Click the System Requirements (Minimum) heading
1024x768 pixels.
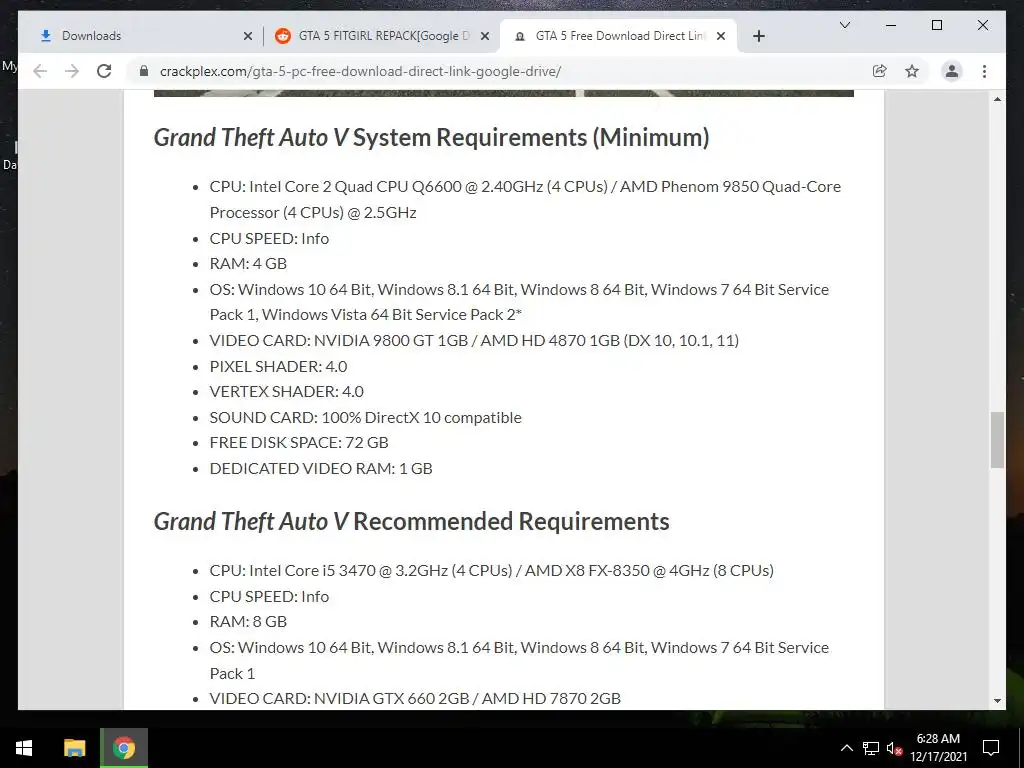(432, 137)
